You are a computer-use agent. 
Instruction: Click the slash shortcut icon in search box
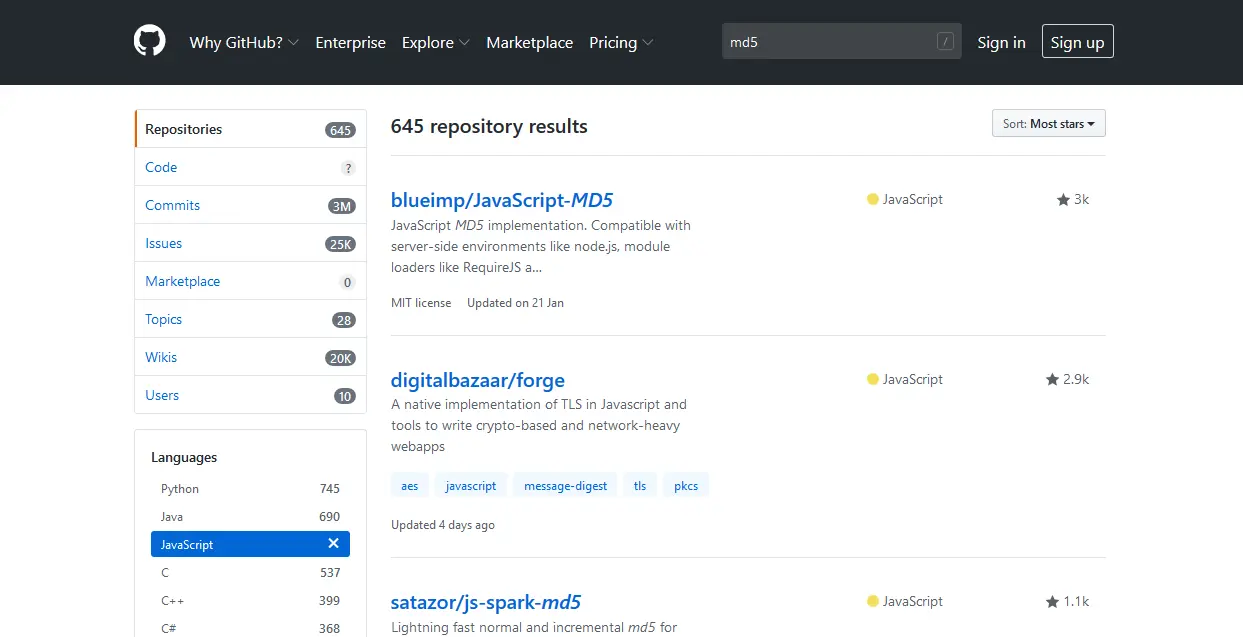tap(945, 42)
